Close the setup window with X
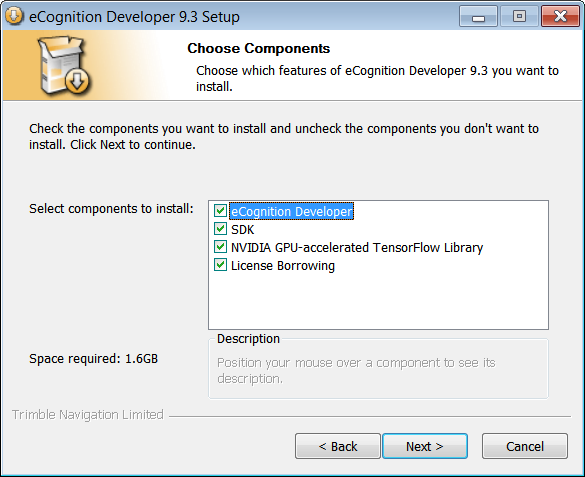The width and height of the screenshot is (585, 477). tap(560, 16)
